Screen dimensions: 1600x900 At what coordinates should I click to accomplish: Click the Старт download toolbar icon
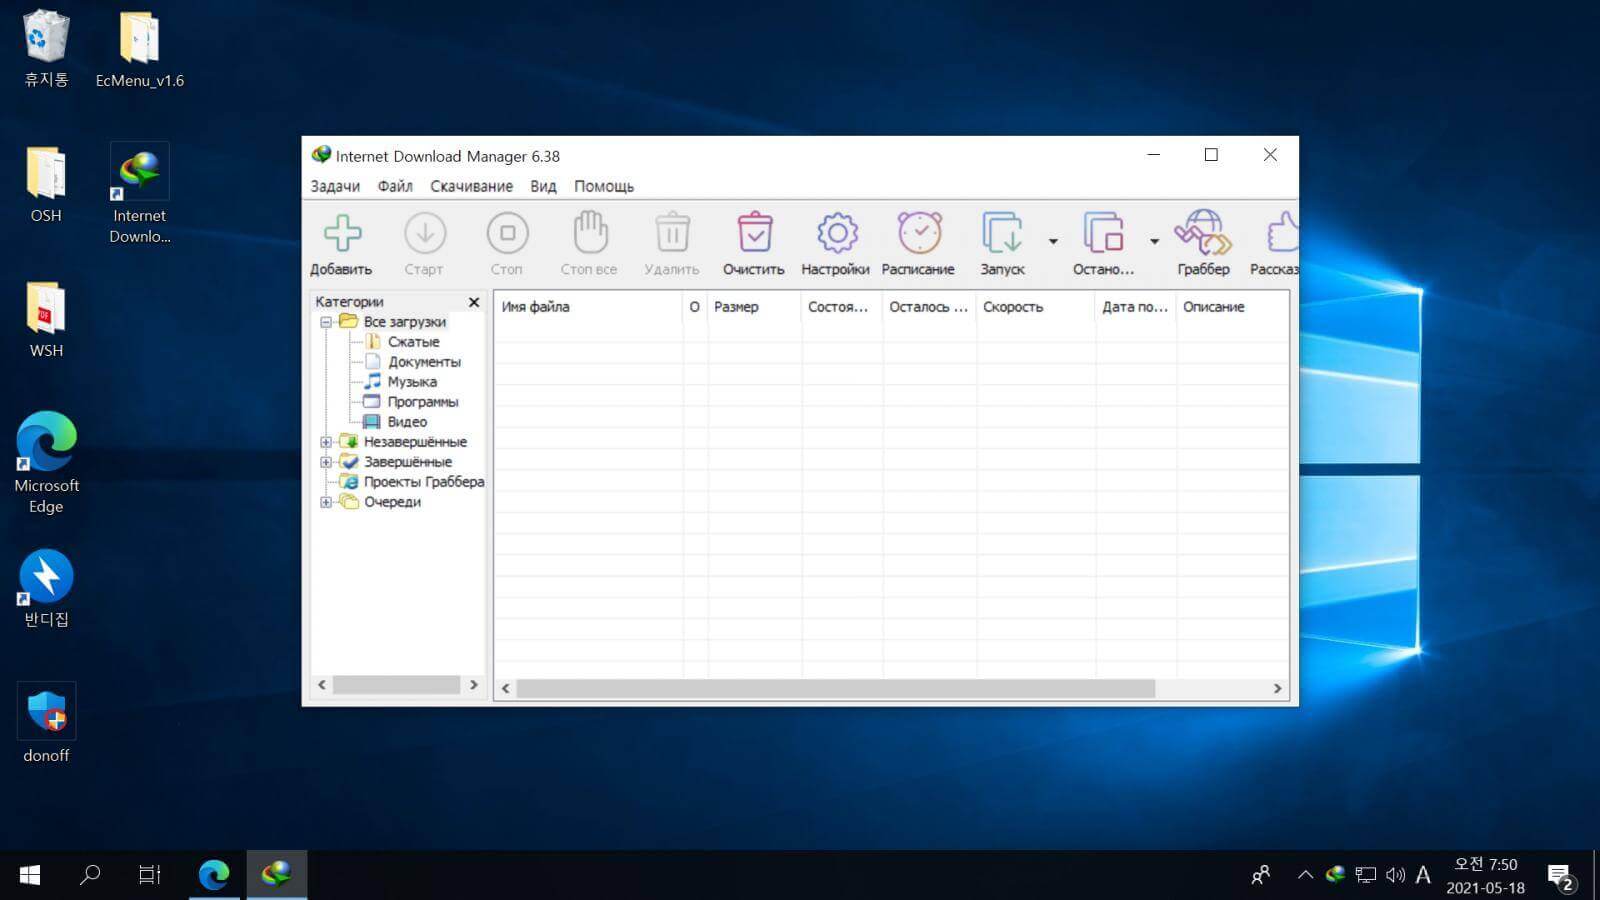tap(424, 233)
